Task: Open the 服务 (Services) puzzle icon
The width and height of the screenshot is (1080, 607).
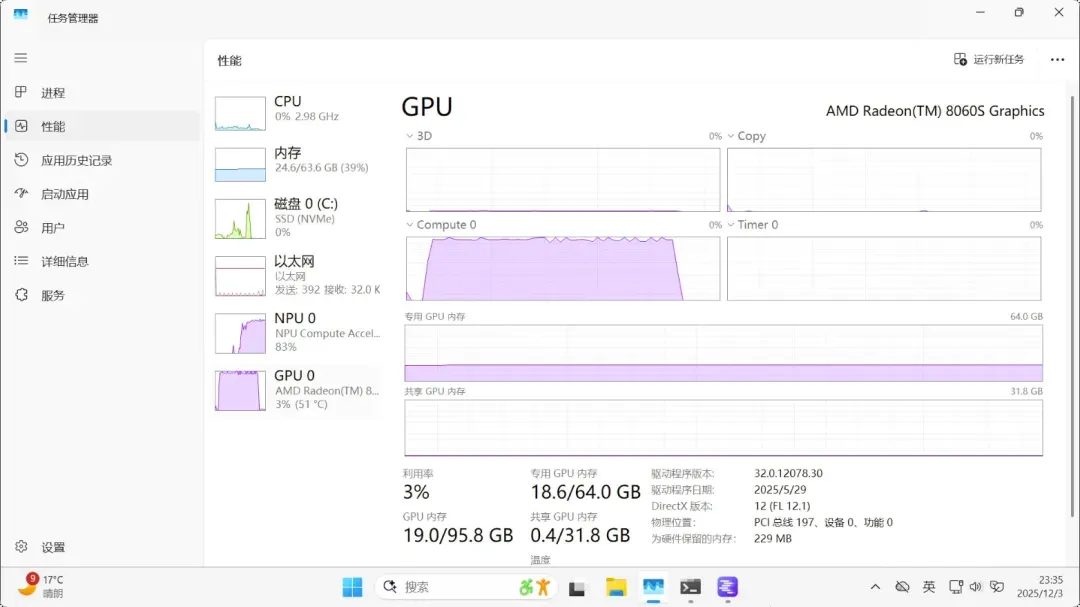Action: click(x=21, y=295)
